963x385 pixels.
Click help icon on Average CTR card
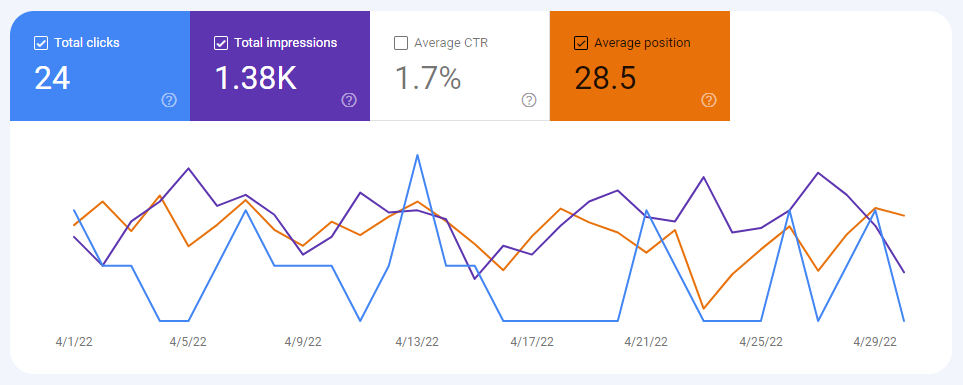pos(529,100)
